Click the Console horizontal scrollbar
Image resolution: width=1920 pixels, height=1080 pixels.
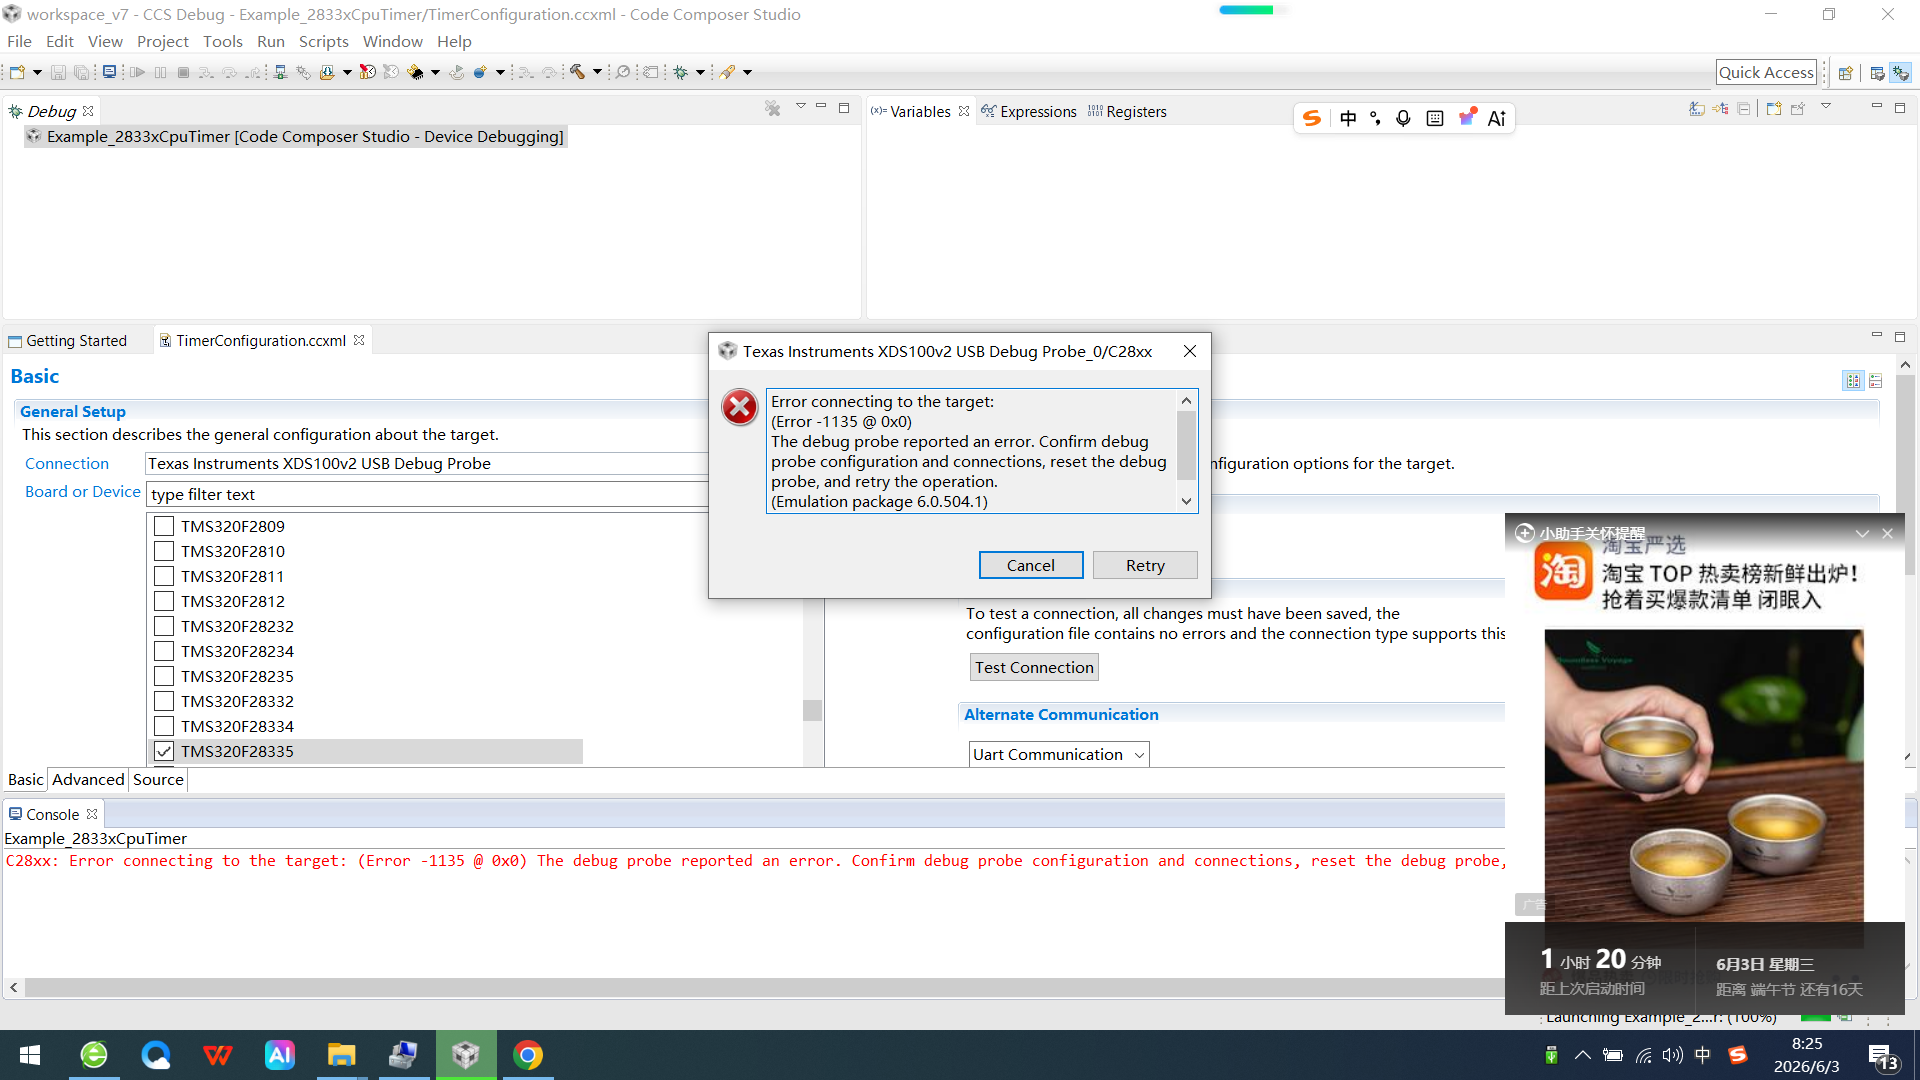(765, 987)
